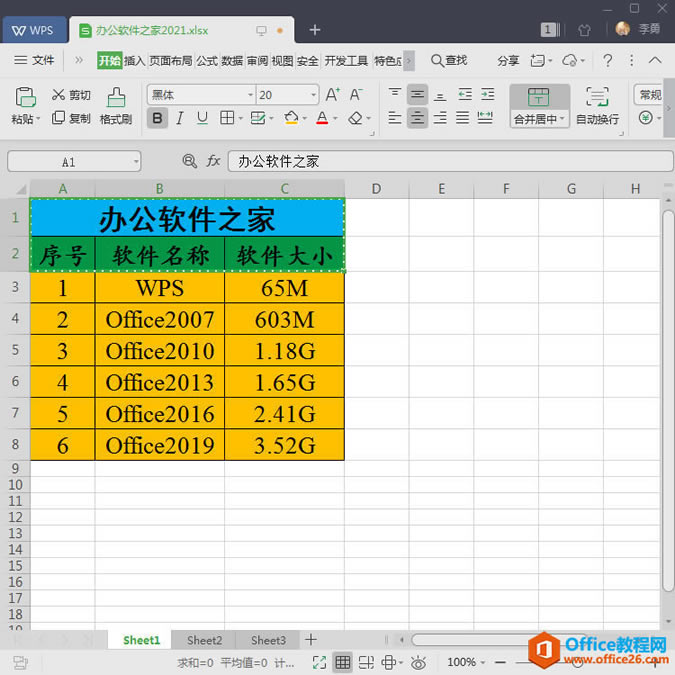Add a new sheet with plus button

click(x=311, y=640)
